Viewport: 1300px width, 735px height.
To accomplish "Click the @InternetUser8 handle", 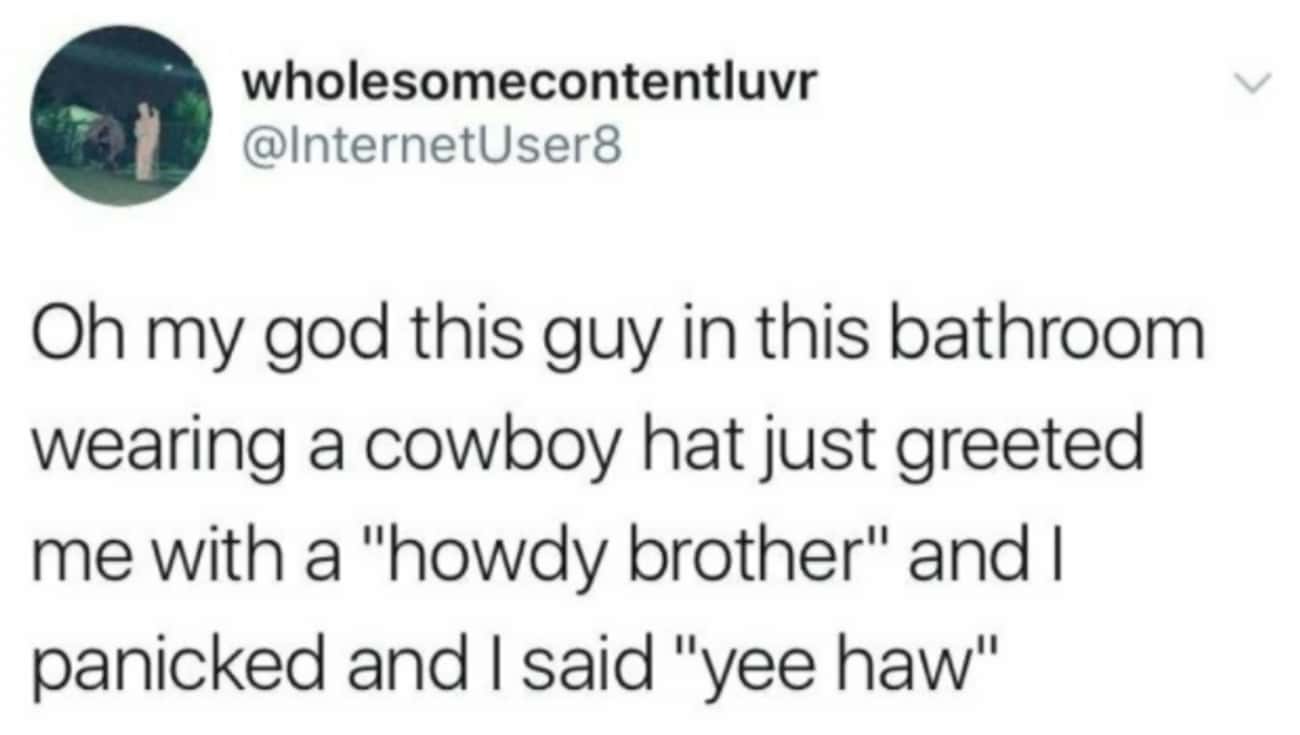I will pos(432,149).
